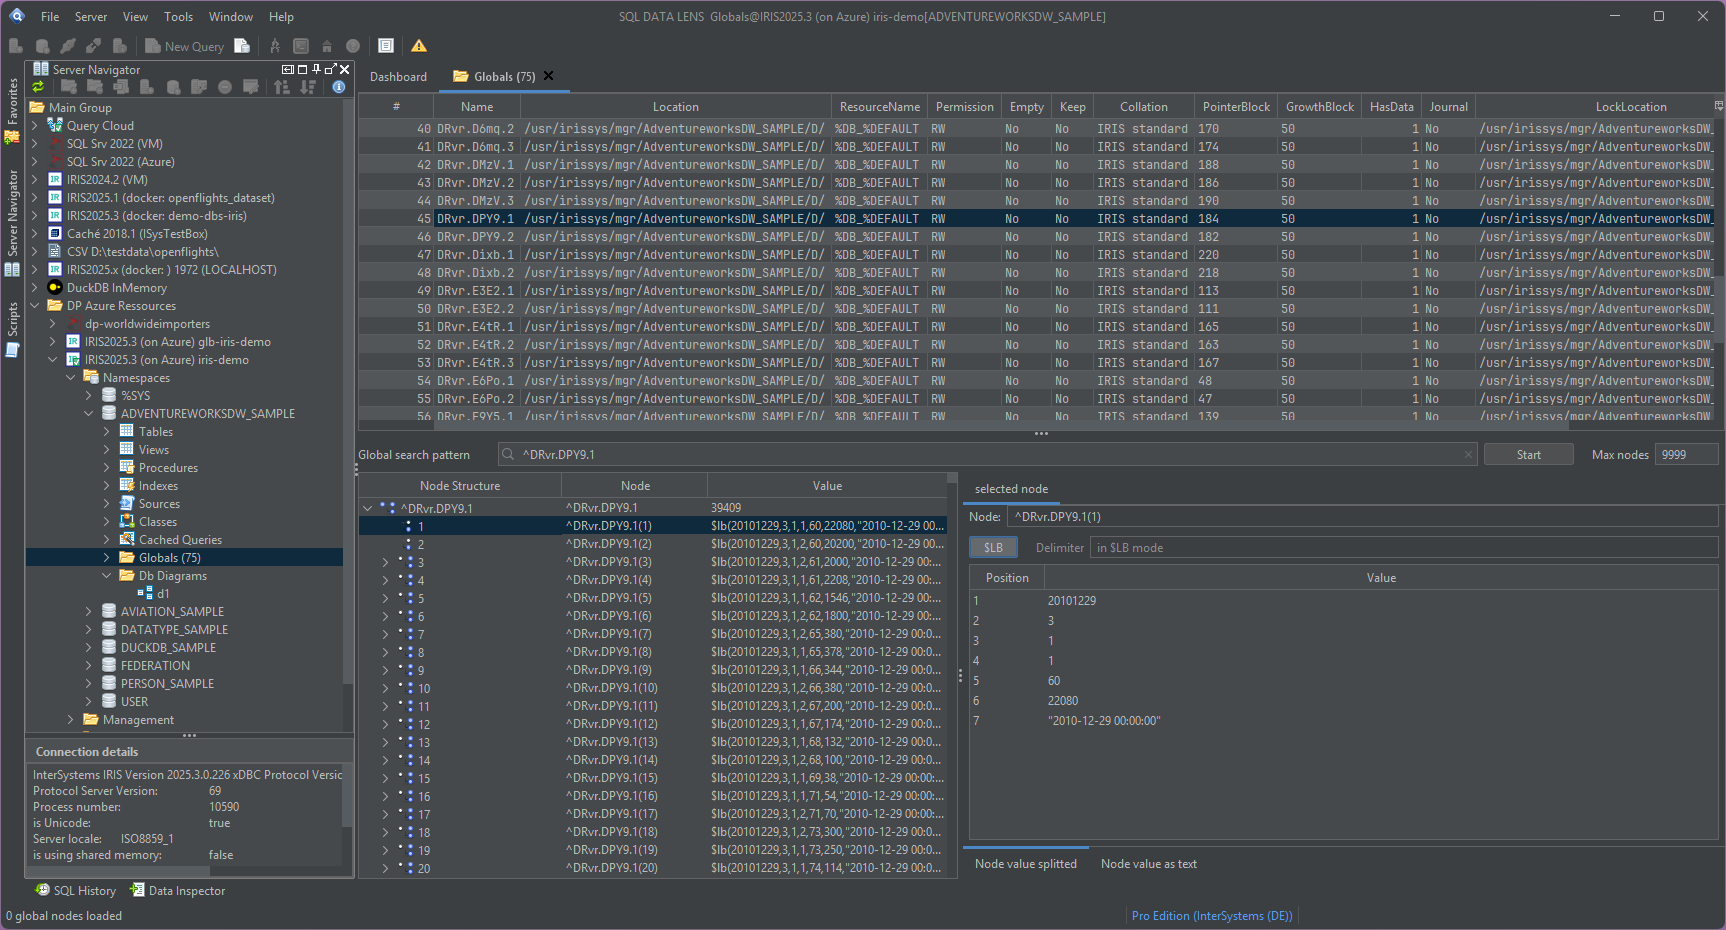Open the Scripts side panel icon
The image size is (1726, 930).
point(12,349)
